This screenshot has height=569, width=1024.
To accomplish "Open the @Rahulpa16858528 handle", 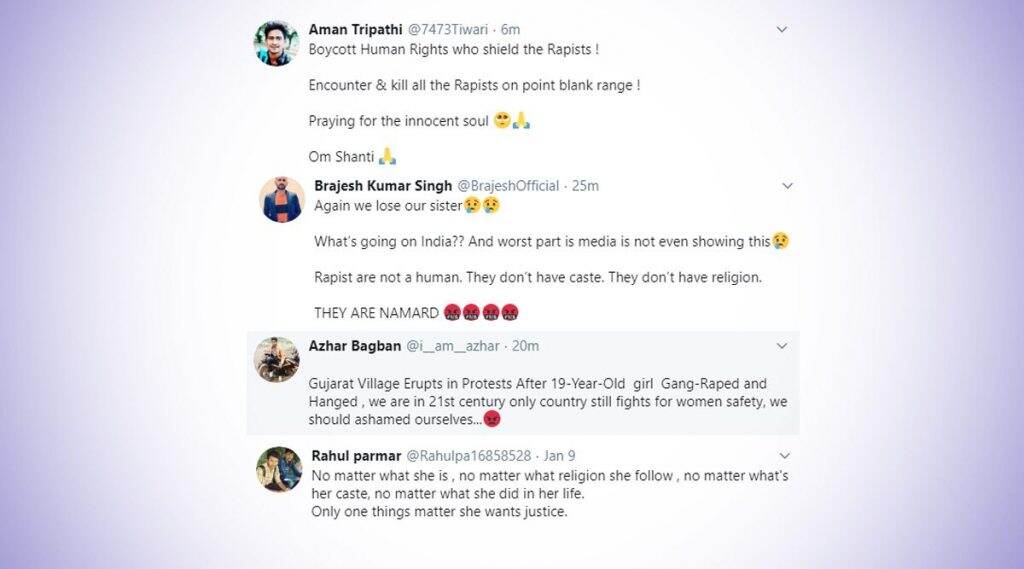I will (x=469, y=456).
